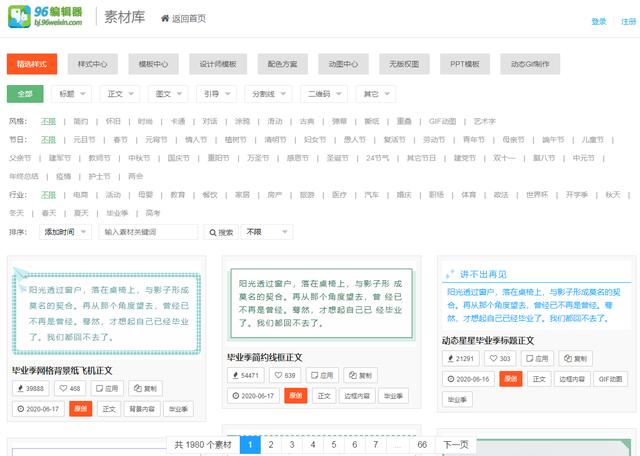The width and height of the screenshot is (640, 456).
Task: Click the 2020-06-17 date on 毕业季网格背景纸飞机正文 card
Action: coord(38,409)
